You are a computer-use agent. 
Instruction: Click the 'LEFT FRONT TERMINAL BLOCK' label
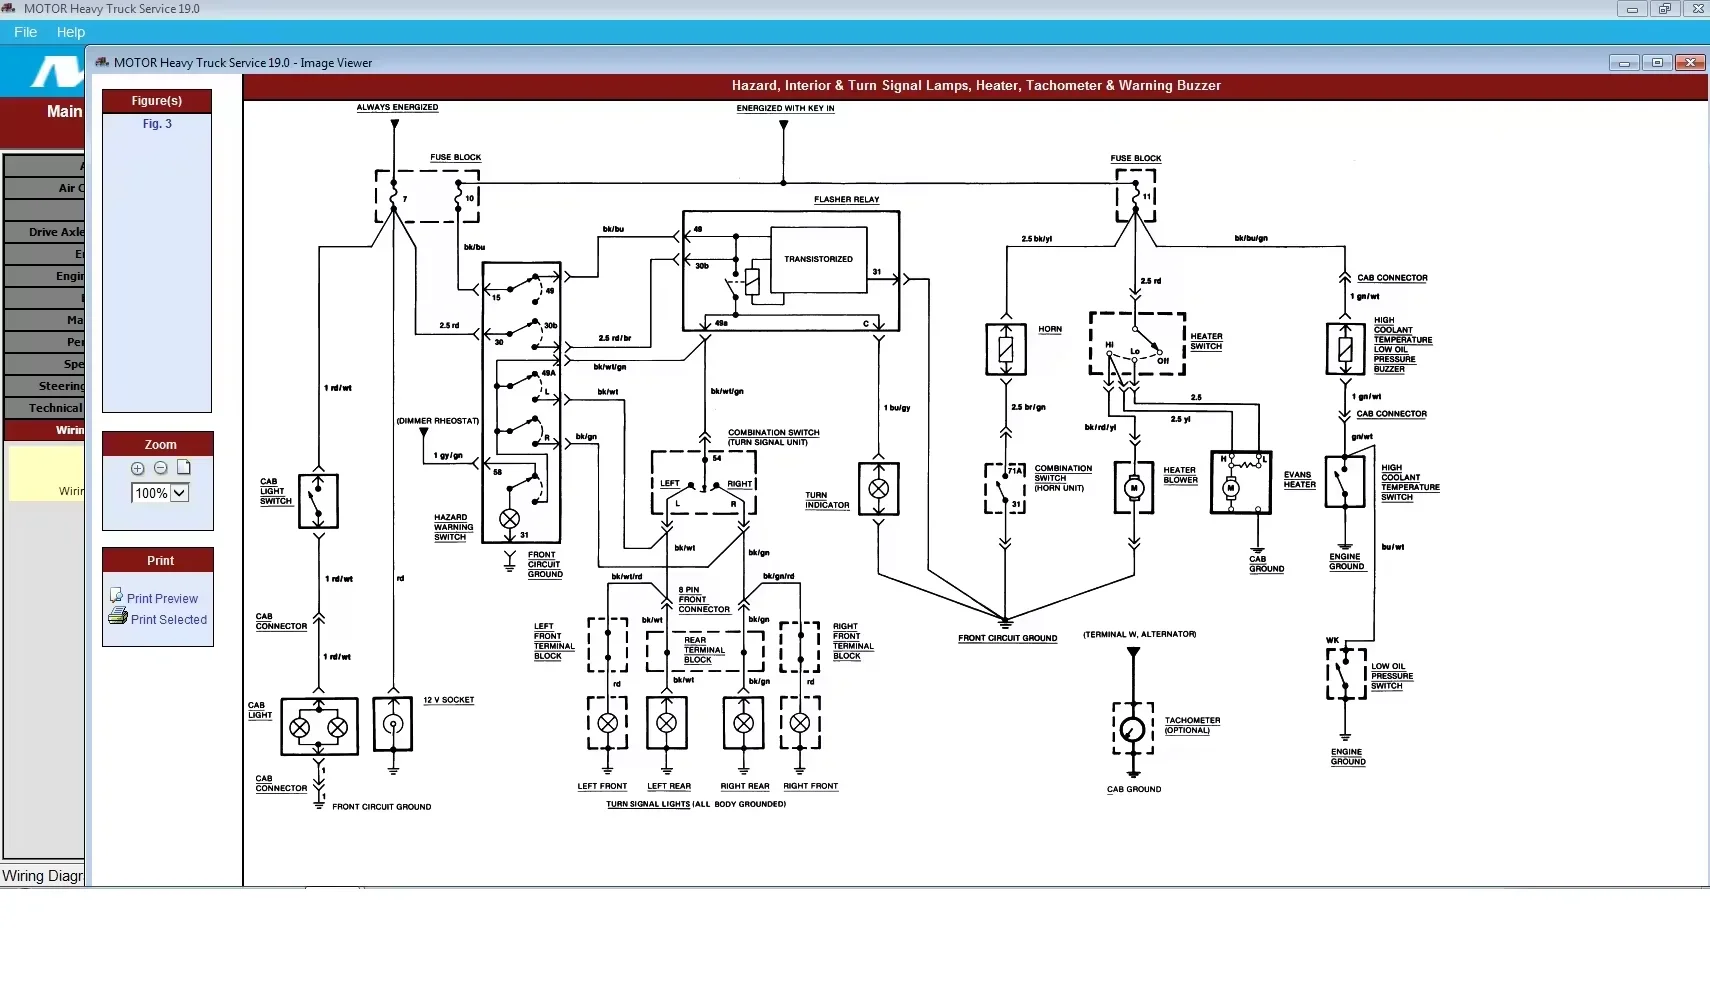pyautogui.click(x=554, y=641)
